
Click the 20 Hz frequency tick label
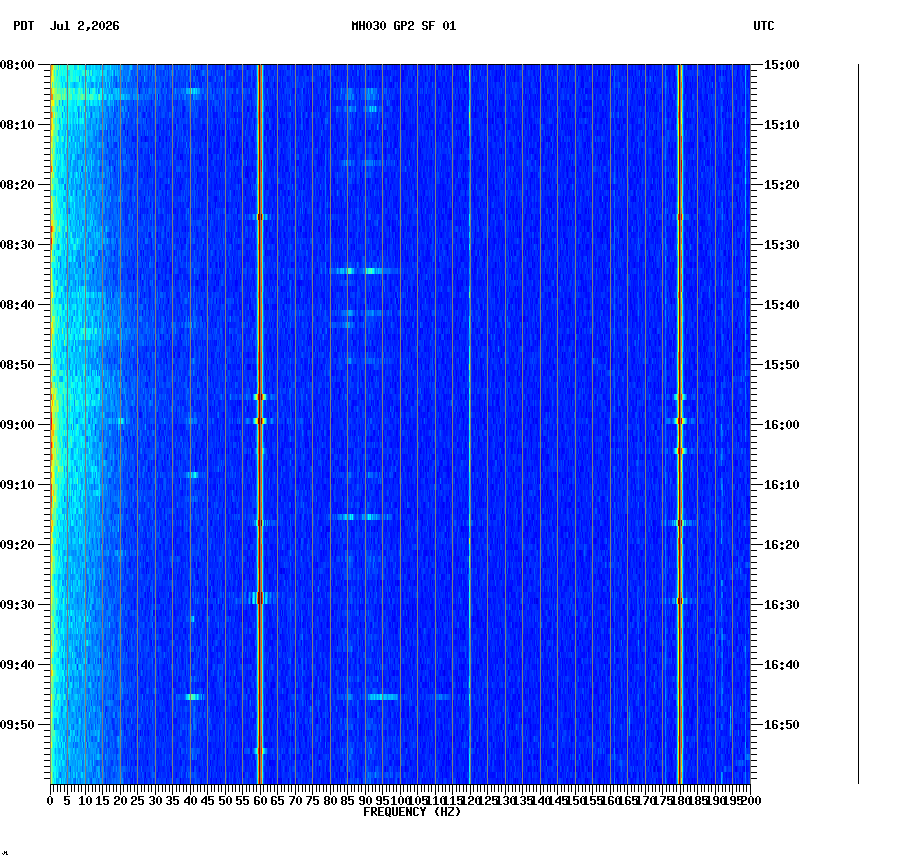click(120, 801)
